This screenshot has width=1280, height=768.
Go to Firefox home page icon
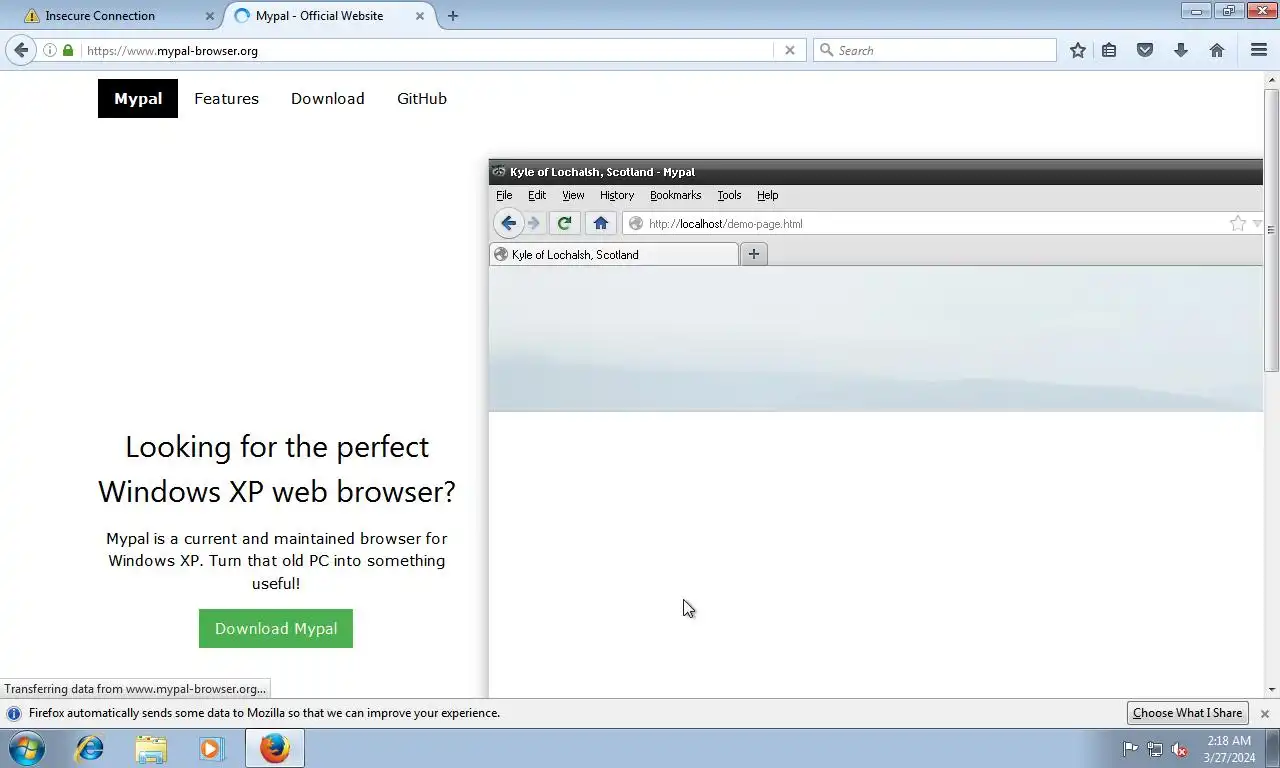(x=1217, y=50)
